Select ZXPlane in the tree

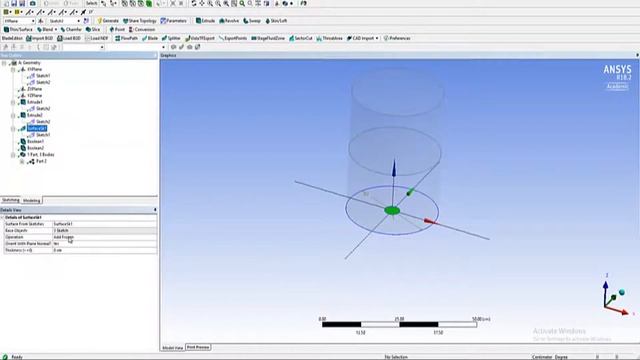pyautogui.click(x=34, y=89)
